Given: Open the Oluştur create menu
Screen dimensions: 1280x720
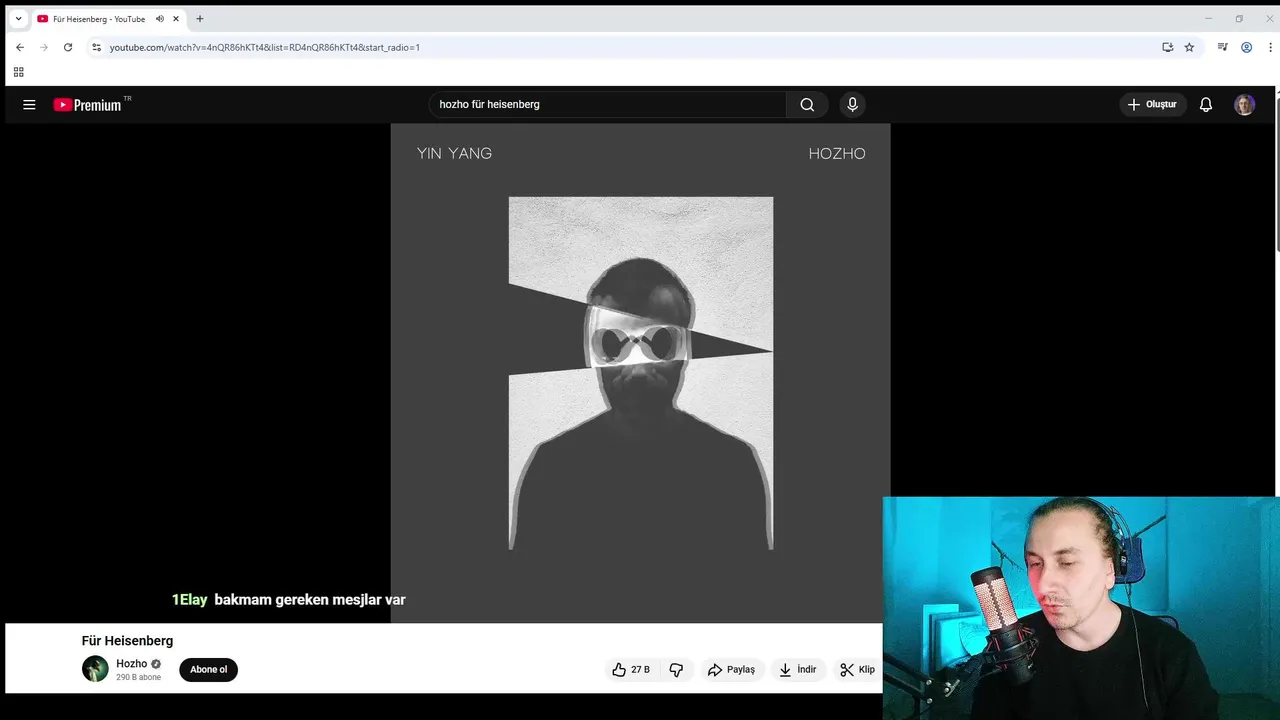Looking at the screenshot, I should click(x=1152, y=104).
